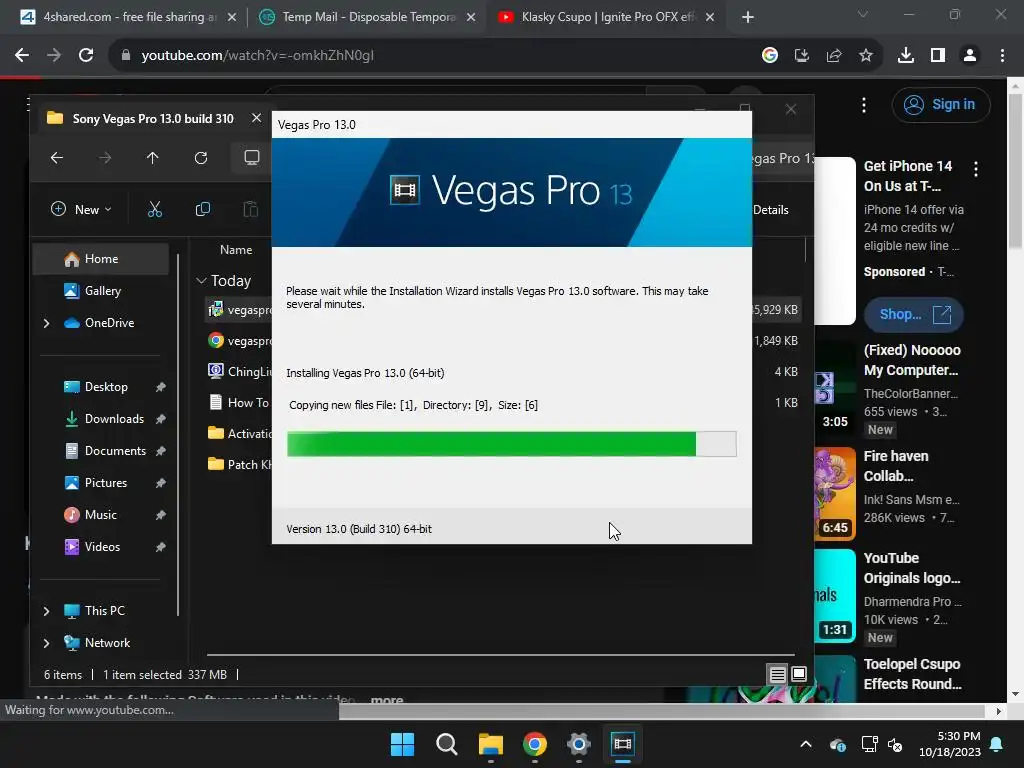The width and height of the screenshot is (1024, 768).
Task: Click the Google account icon in address bar
Action: (x=770, y=56)
